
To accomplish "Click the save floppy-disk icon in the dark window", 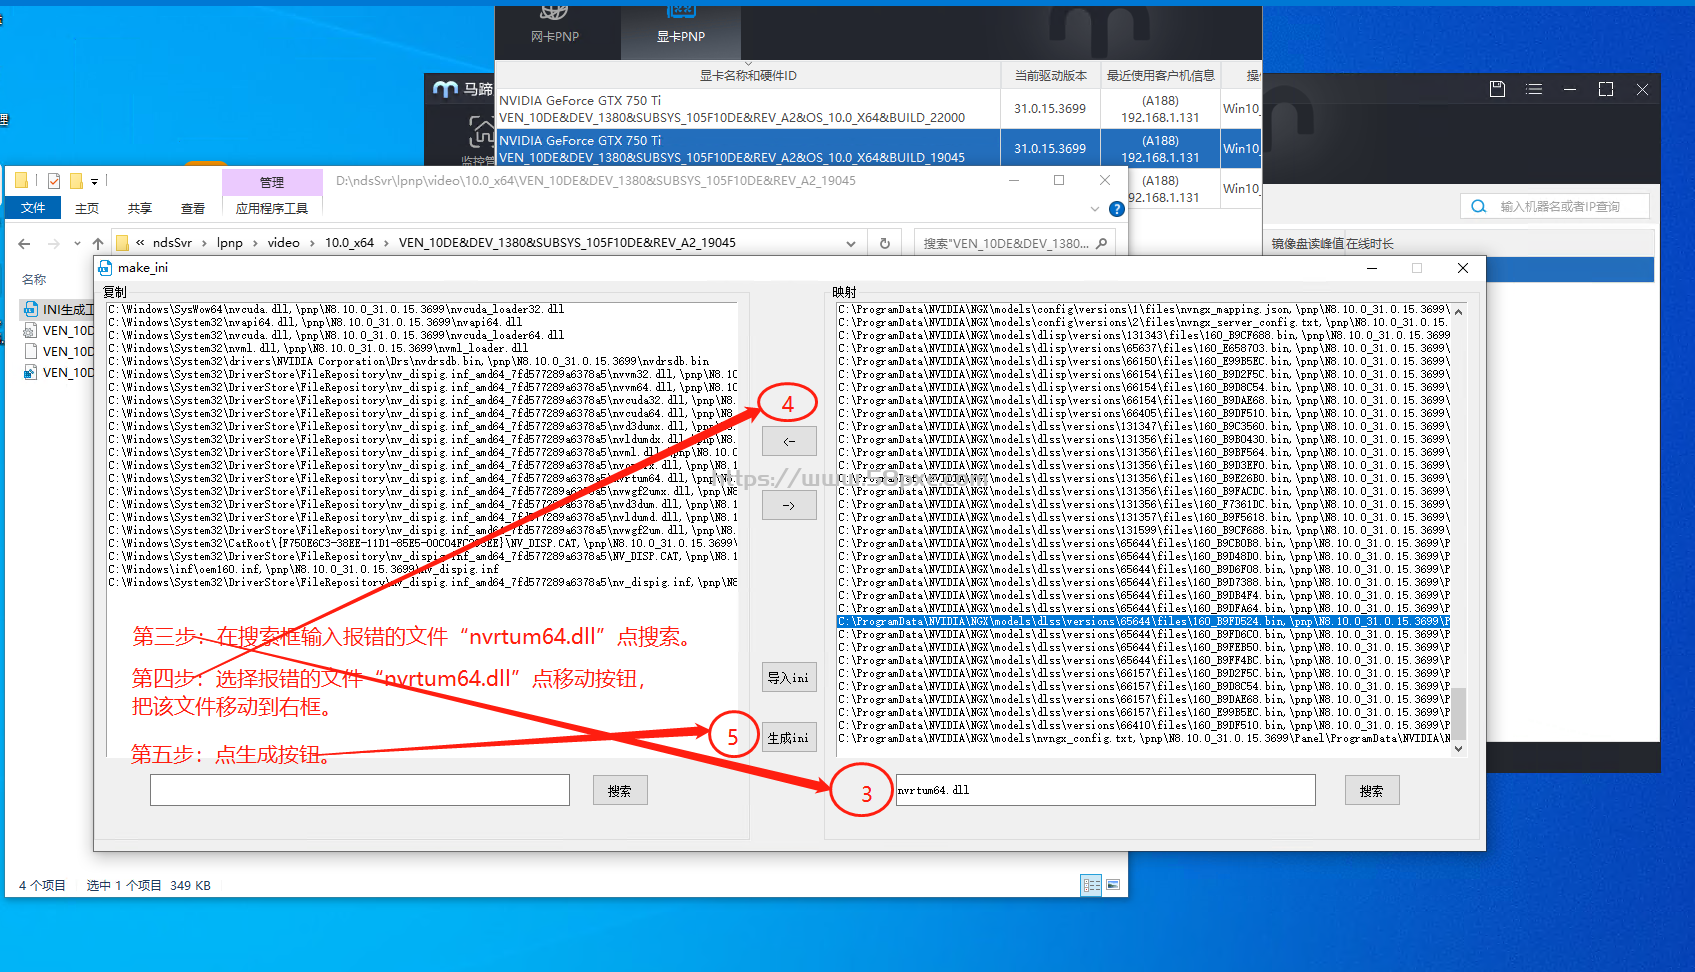I will point(1497,89).
